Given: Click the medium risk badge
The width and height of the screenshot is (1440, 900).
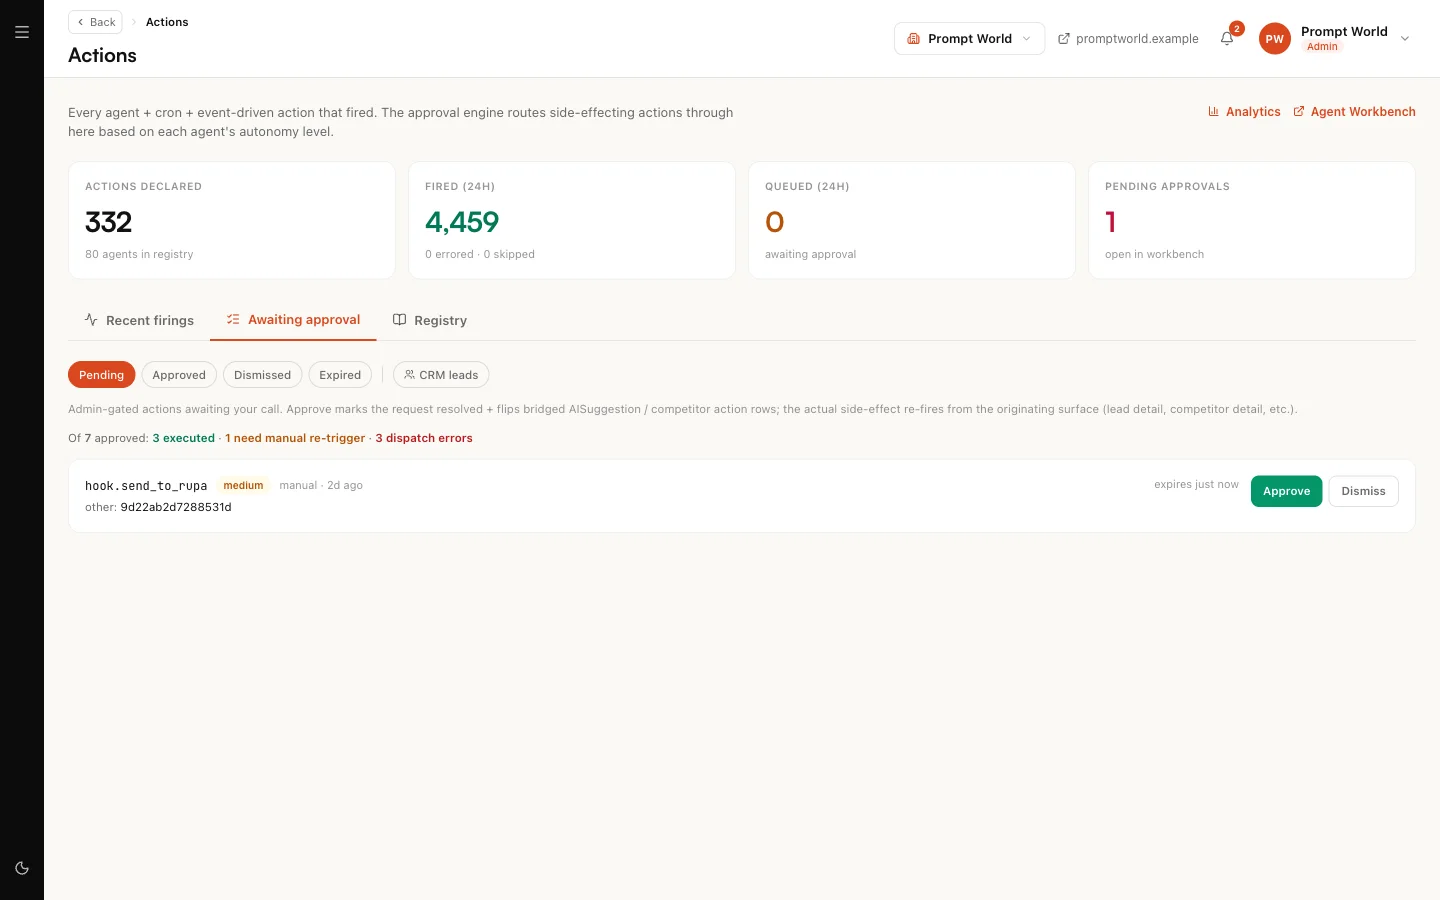Looking at the screenshot, I should 243,486.
